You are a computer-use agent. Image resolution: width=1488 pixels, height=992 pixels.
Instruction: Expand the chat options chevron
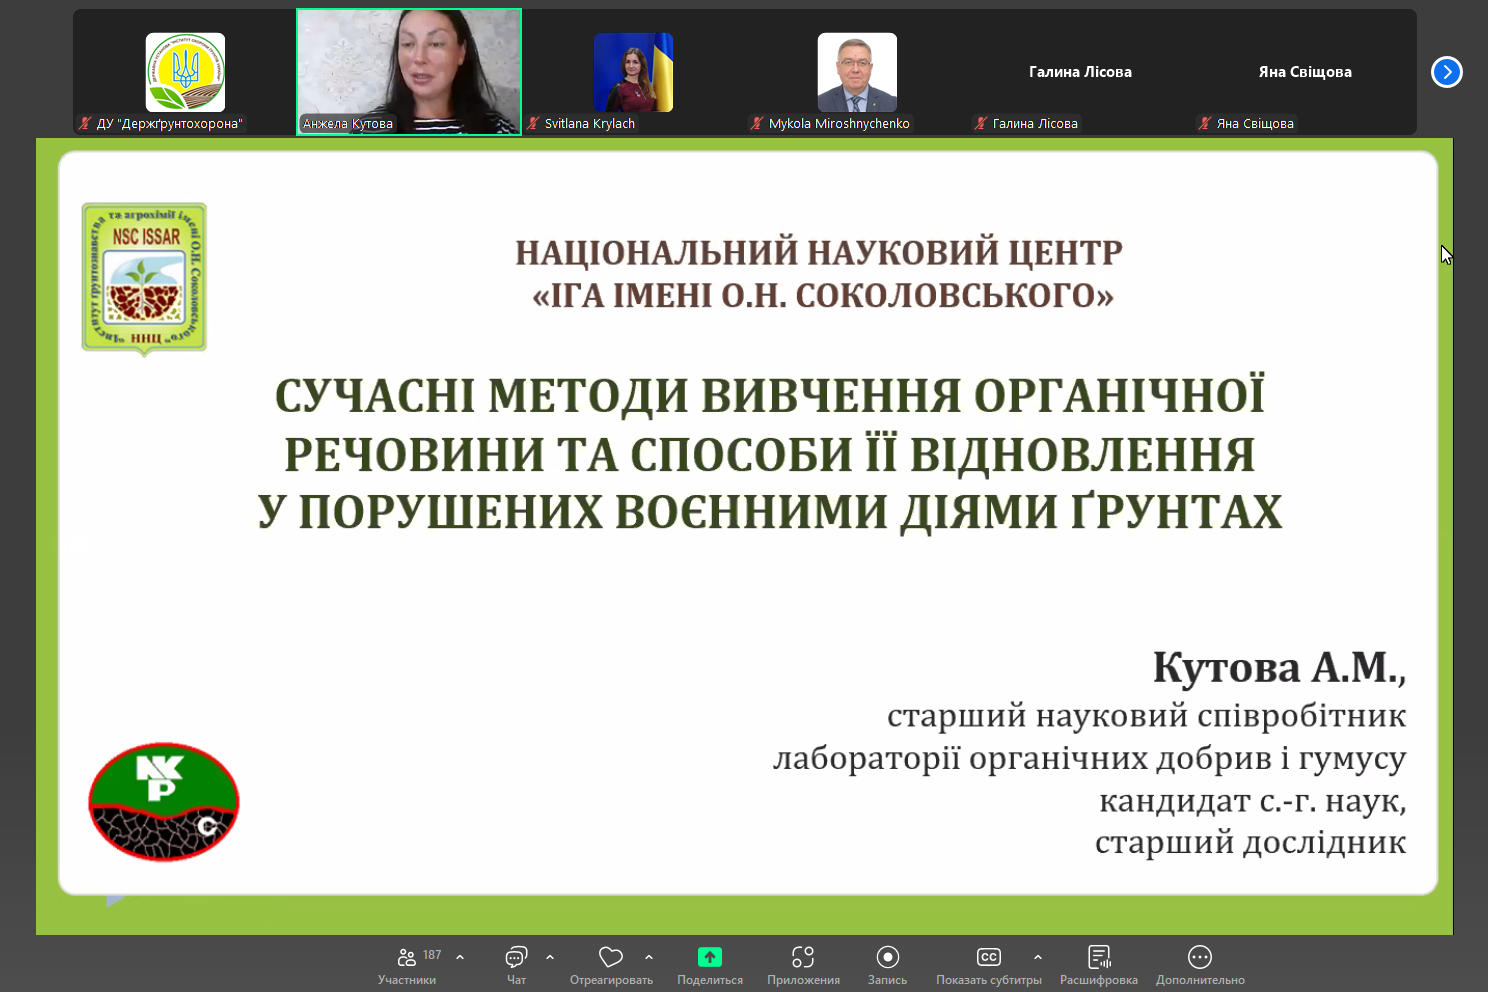click(x=550, y=958)
